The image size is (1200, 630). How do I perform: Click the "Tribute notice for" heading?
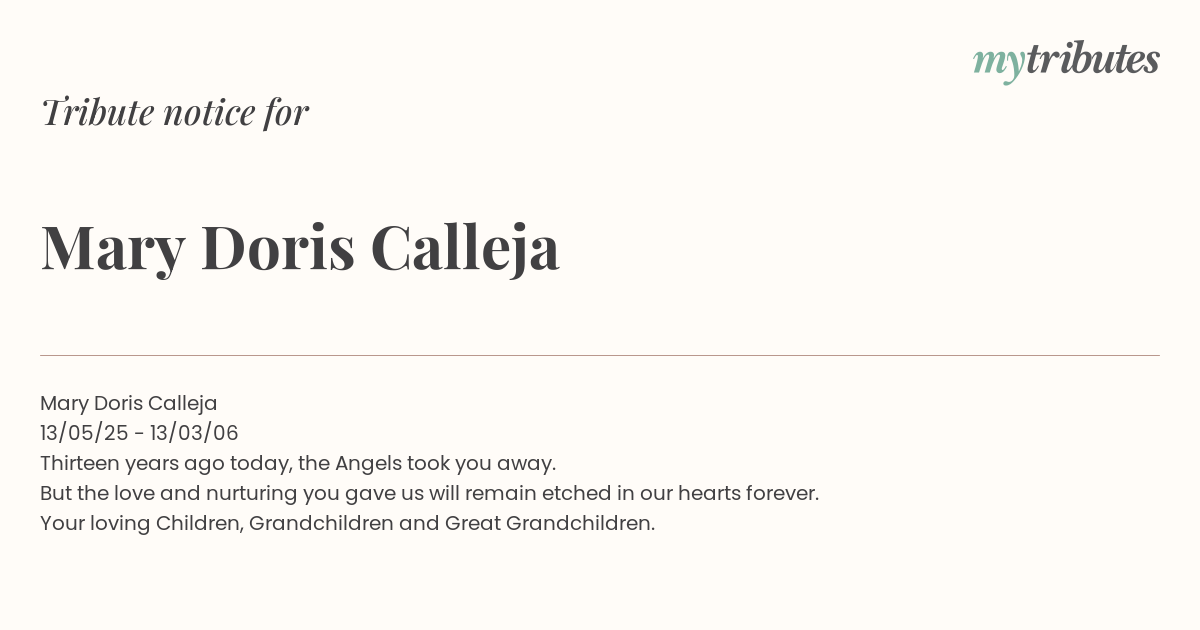pos(175,112)
